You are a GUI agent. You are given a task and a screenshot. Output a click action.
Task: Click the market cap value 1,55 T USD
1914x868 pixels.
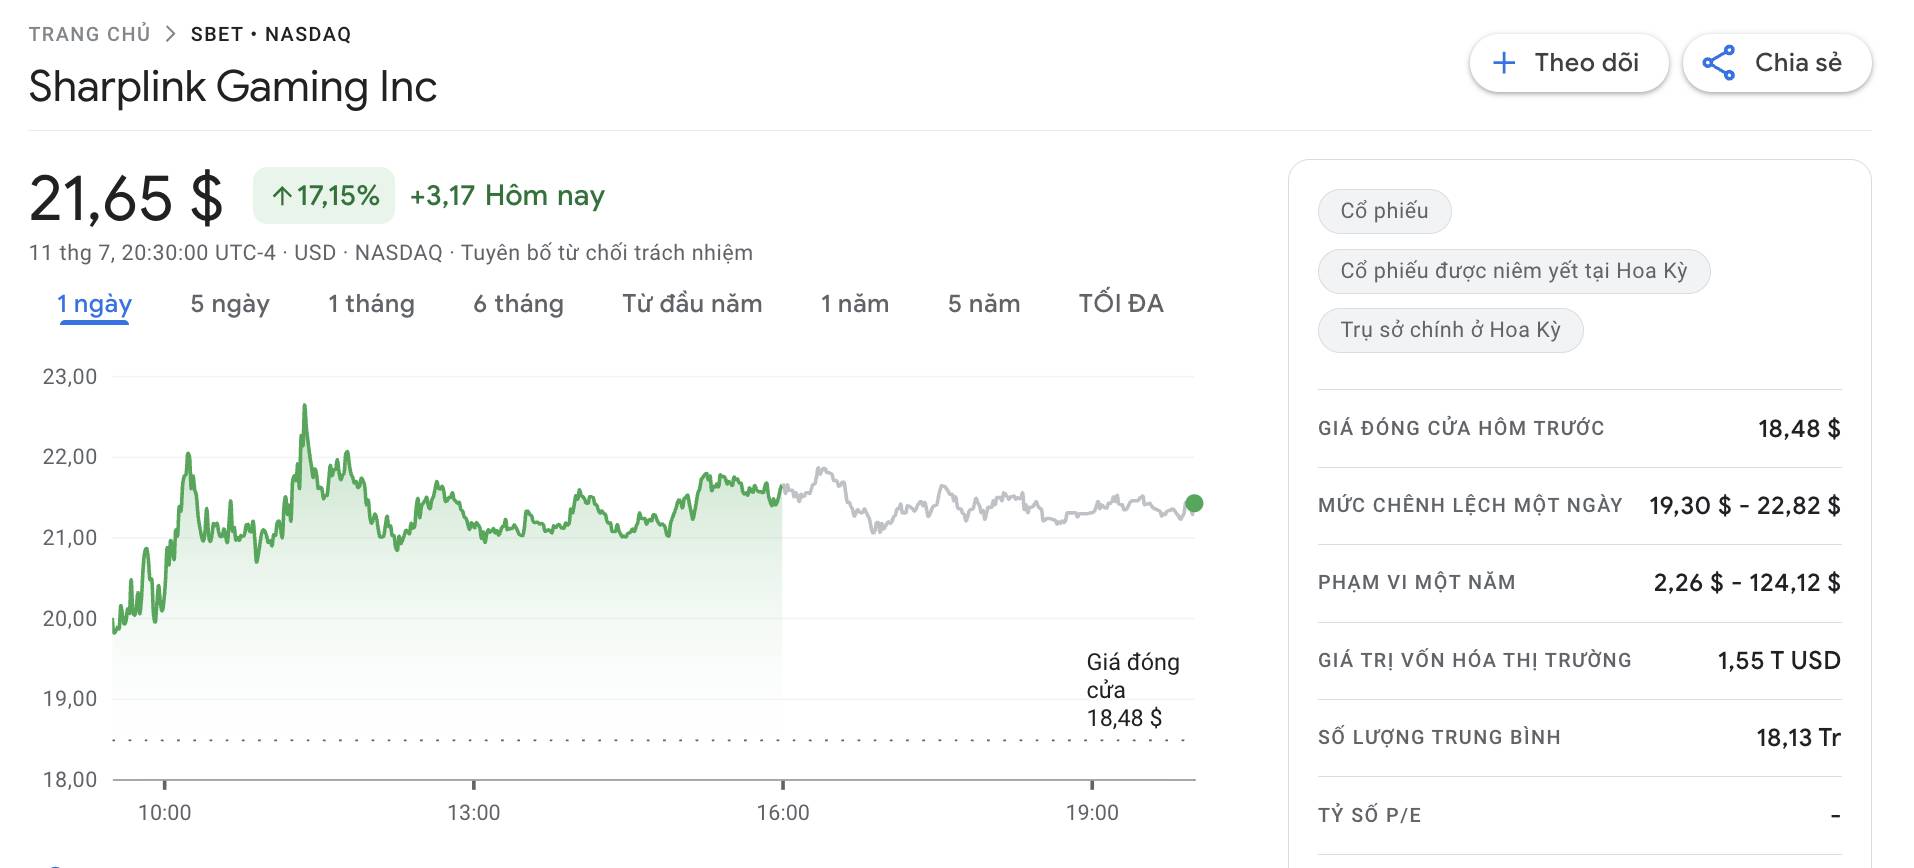pos(1779,660)
